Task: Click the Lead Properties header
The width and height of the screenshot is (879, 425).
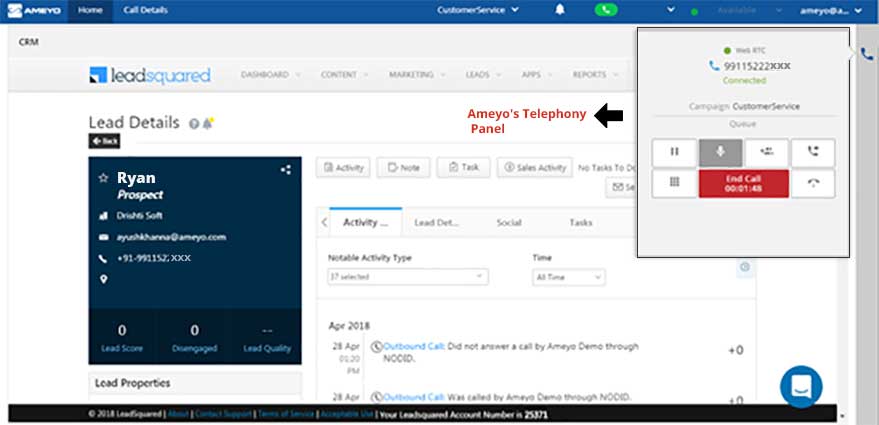Action: click(x=195, y=383)
